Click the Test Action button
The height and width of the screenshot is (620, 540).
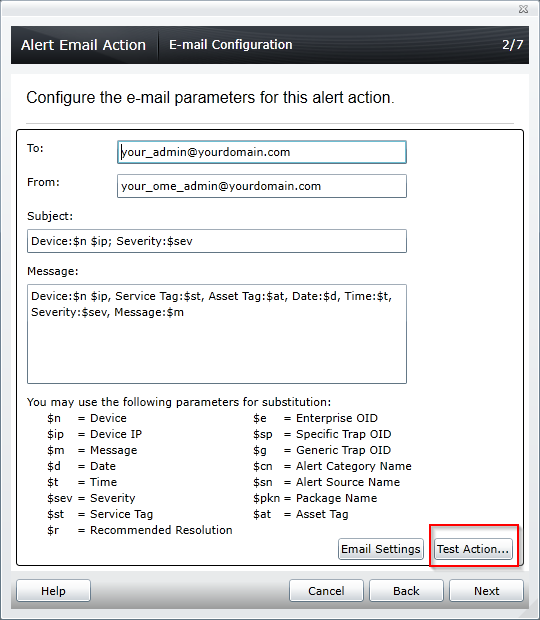473,549
